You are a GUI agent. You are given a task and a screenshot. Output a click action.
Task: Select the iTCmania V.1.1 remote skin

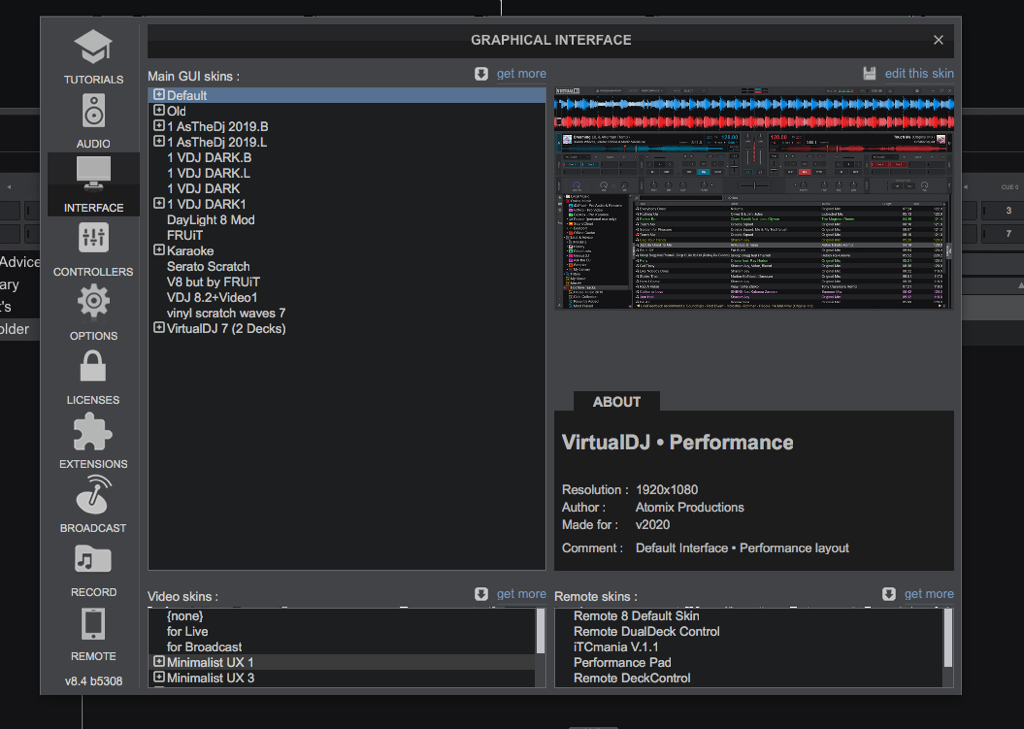point(616,647)
